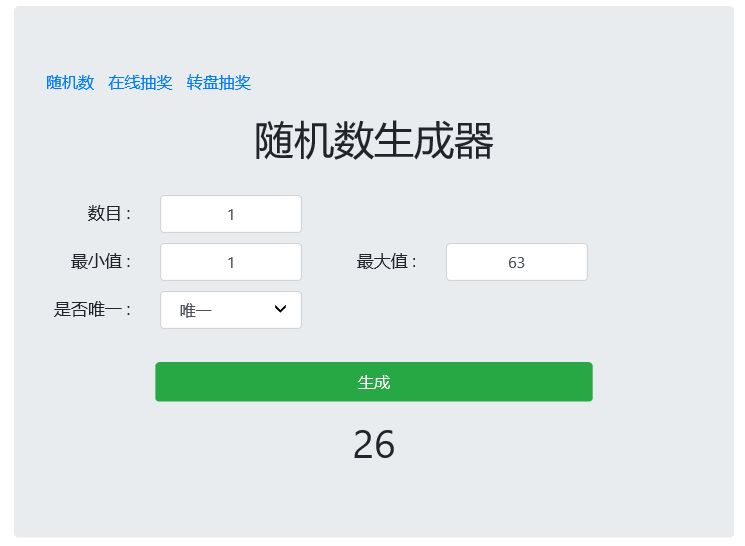The width and height of the screenshot is (745, 546).
Task: Focus the 最小值 input field
Action: pyautogui.click(x=231, y=262)
